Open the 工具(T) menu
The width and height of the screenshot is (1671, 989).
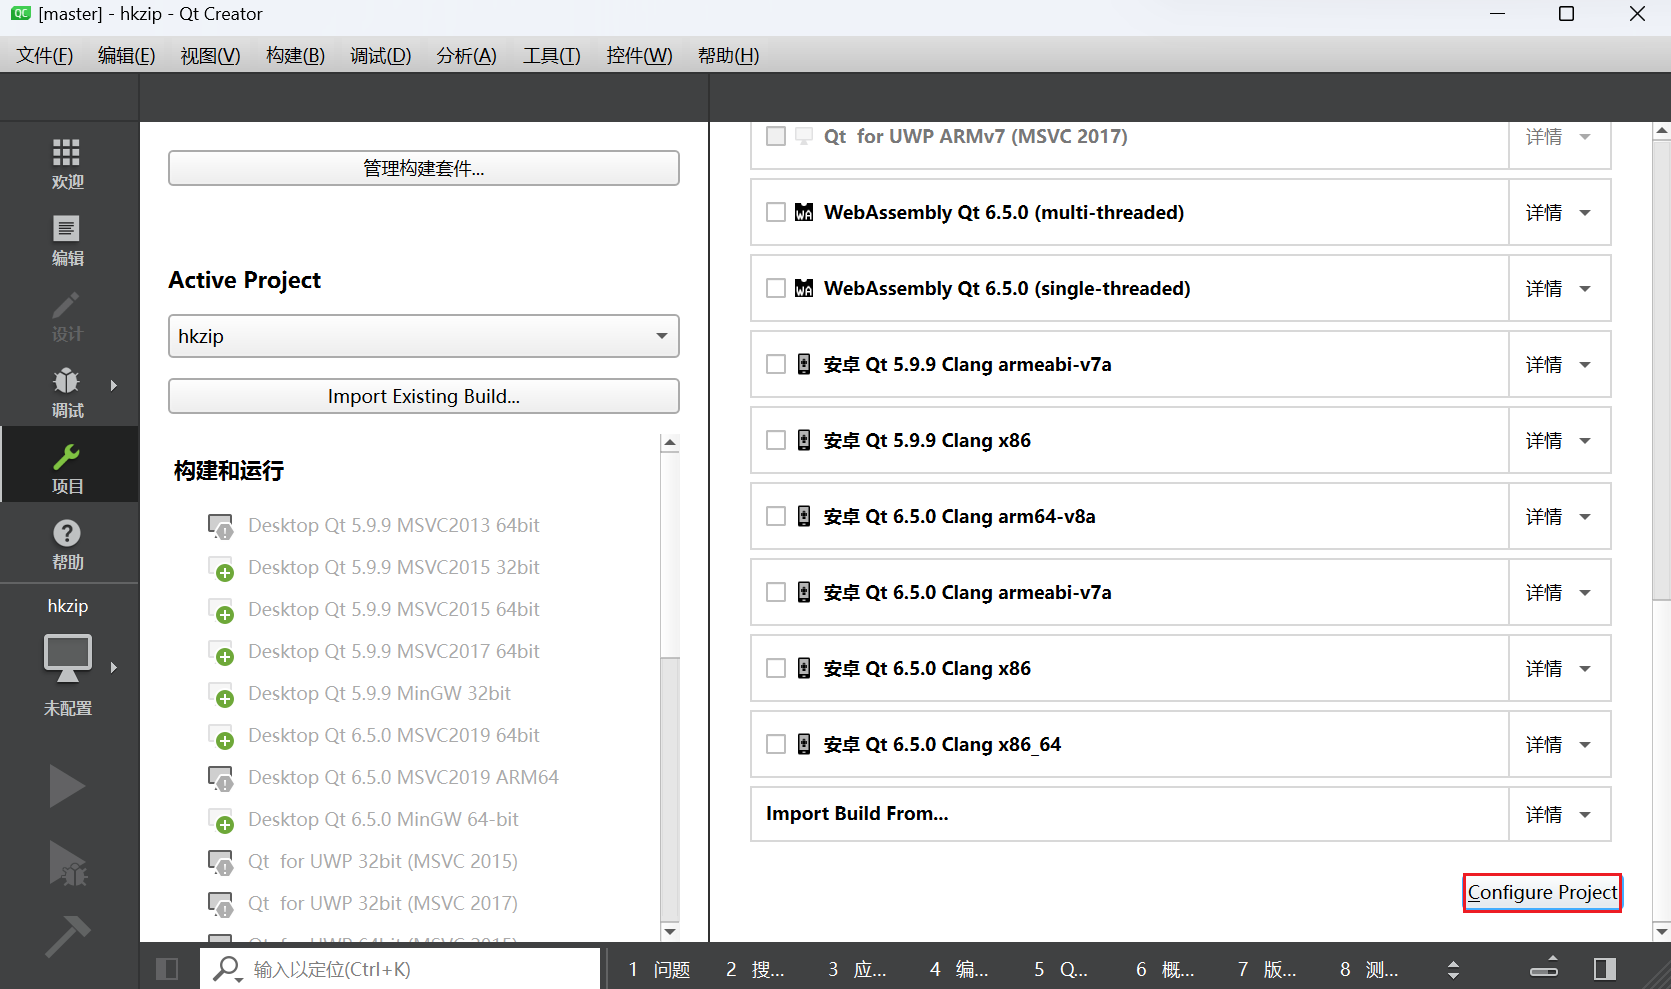pos(552,55)
